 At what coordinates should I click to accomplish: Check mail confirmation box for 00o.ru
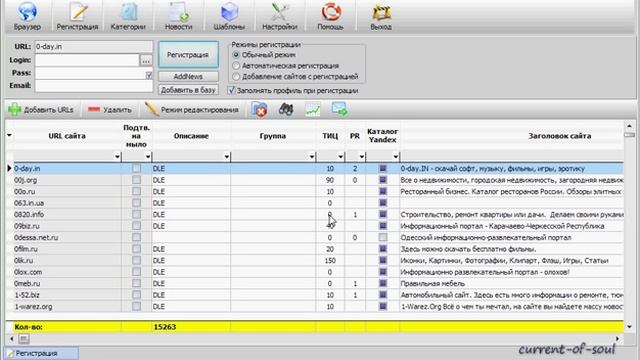136,191
